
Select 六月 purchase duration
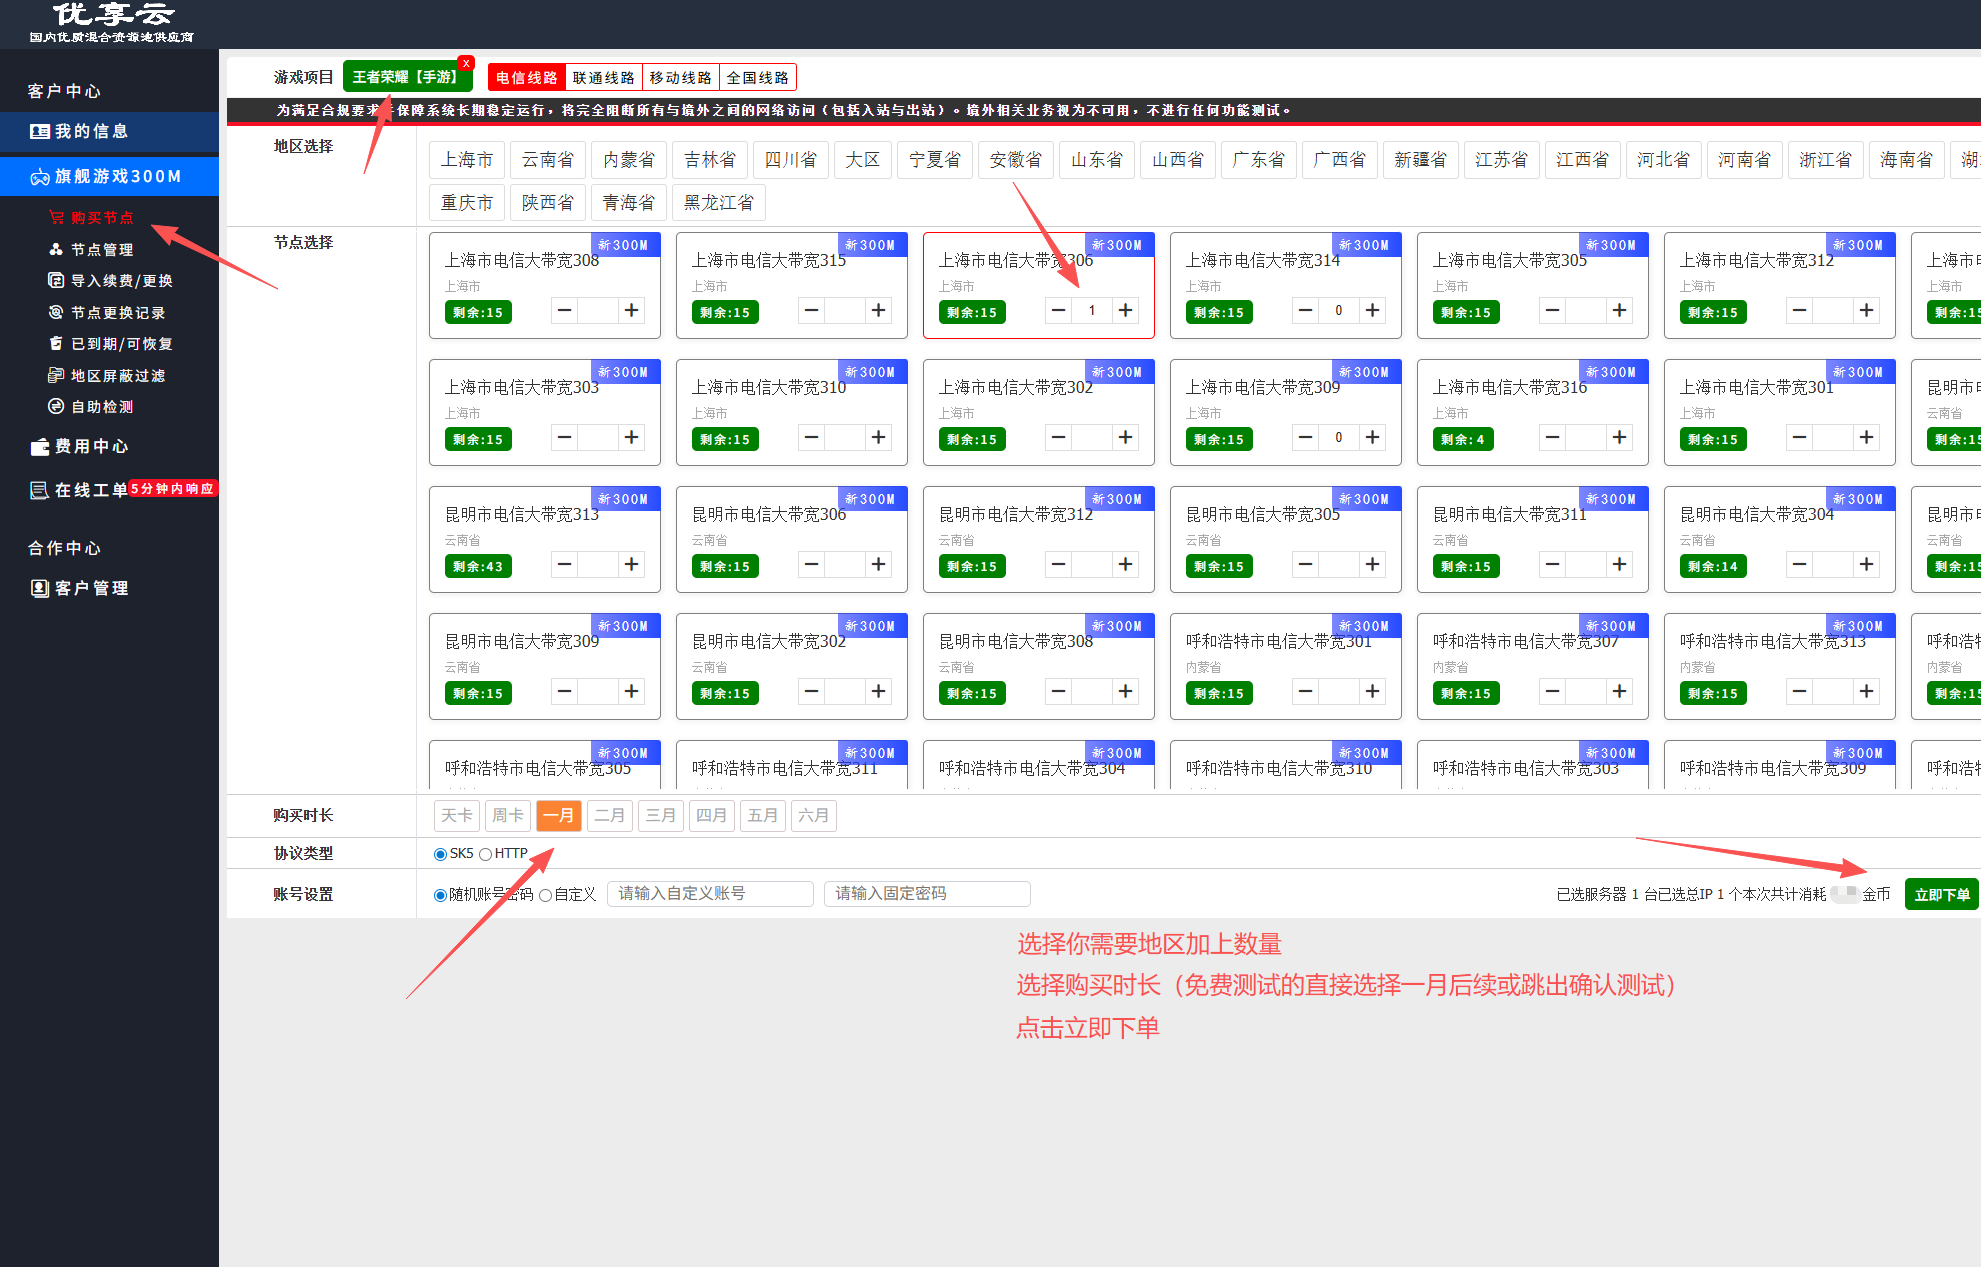click(x=814, y=815)
